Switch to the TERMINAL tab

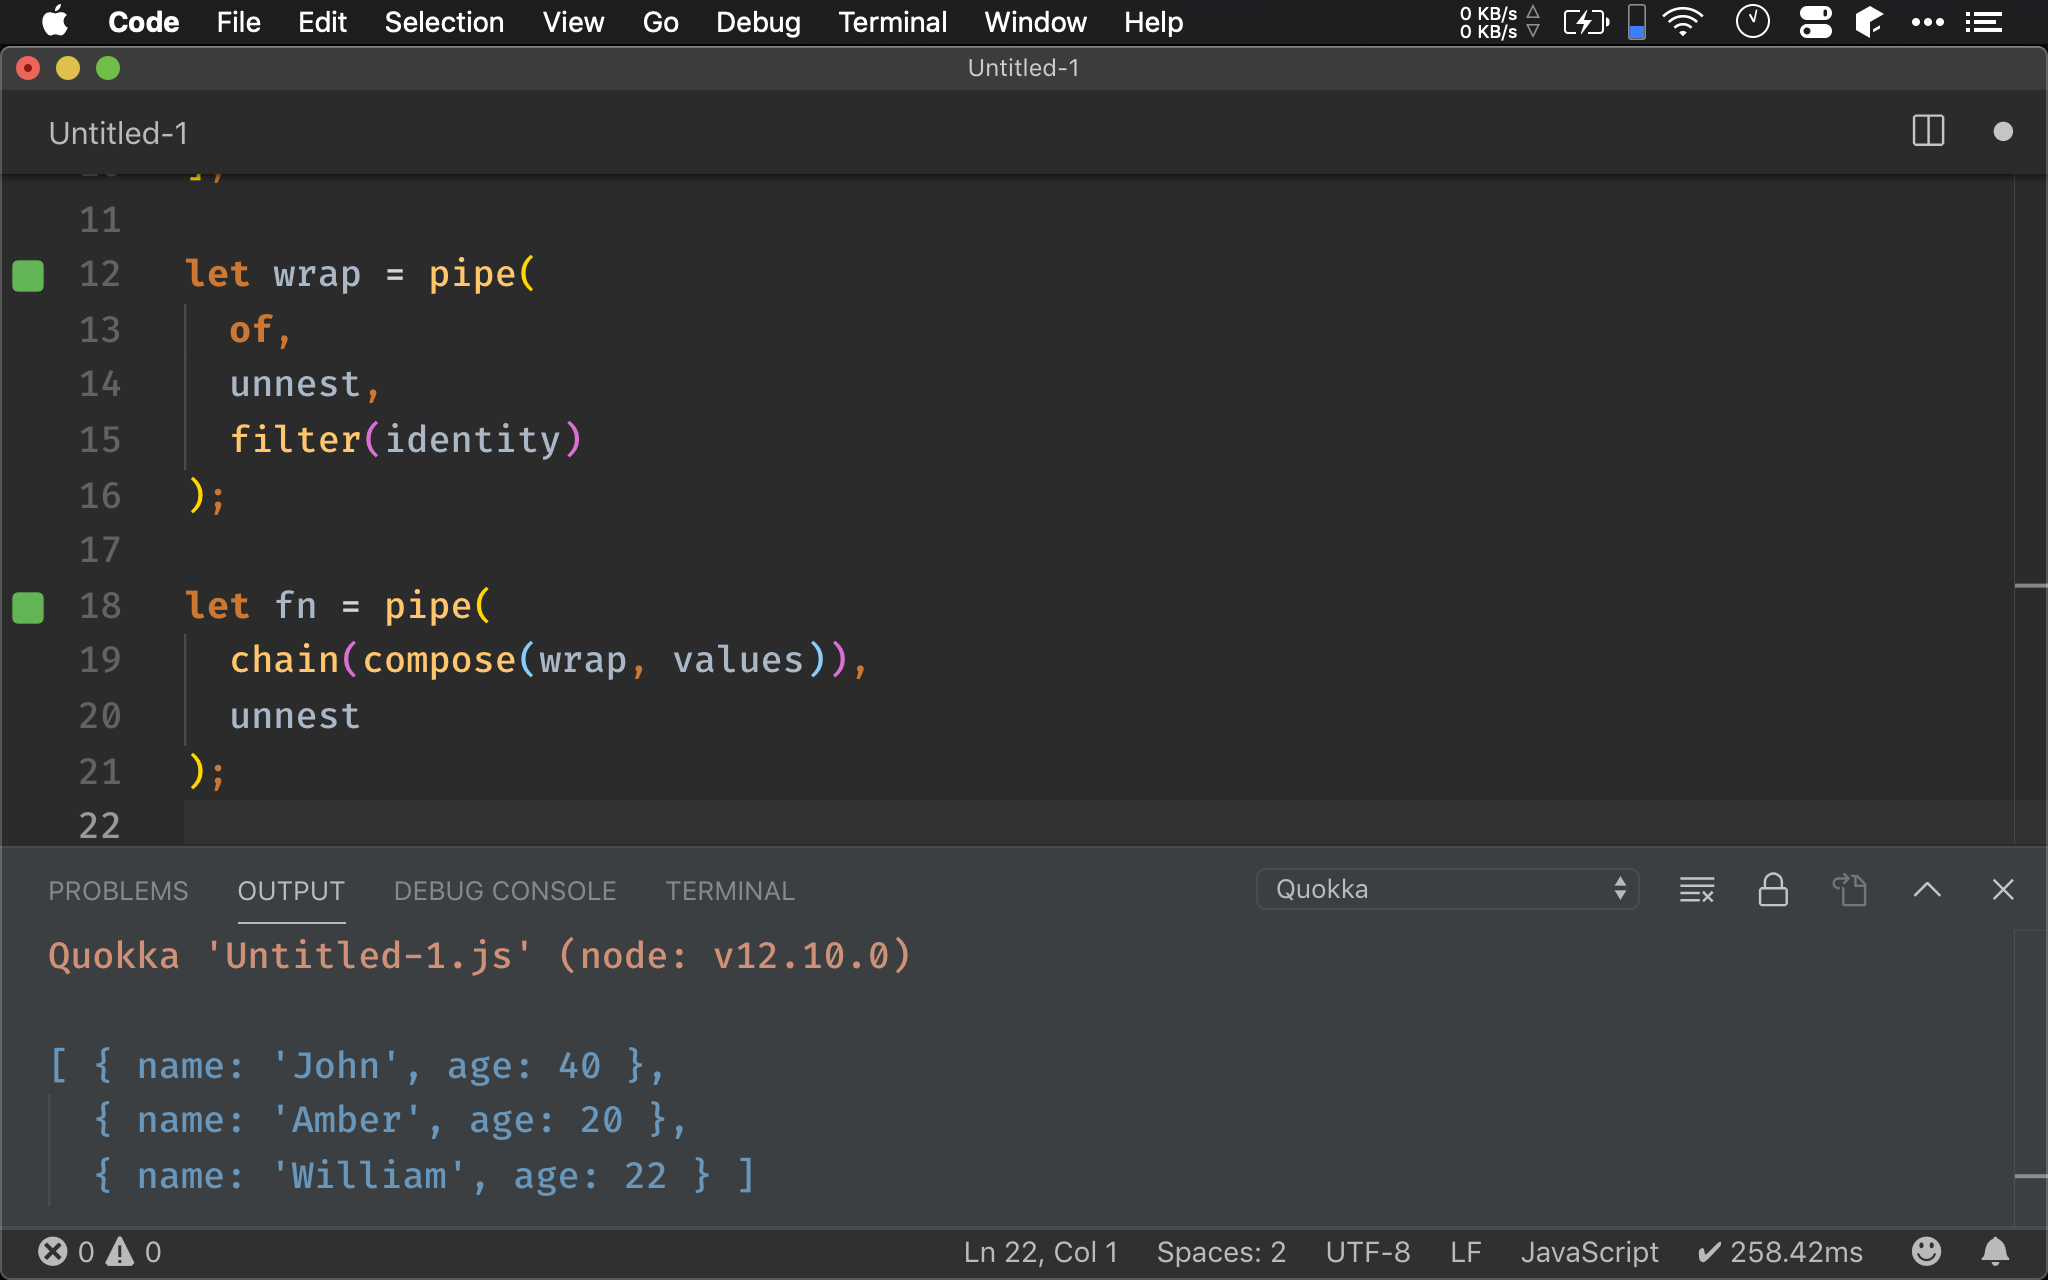pos(730,891)
